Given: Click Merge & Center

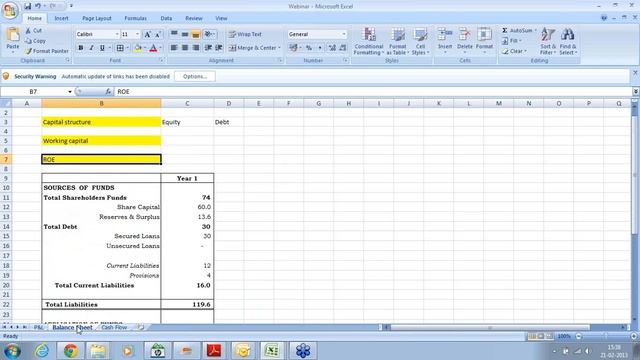Looking at the screenshot, I should tap(254, 48).
